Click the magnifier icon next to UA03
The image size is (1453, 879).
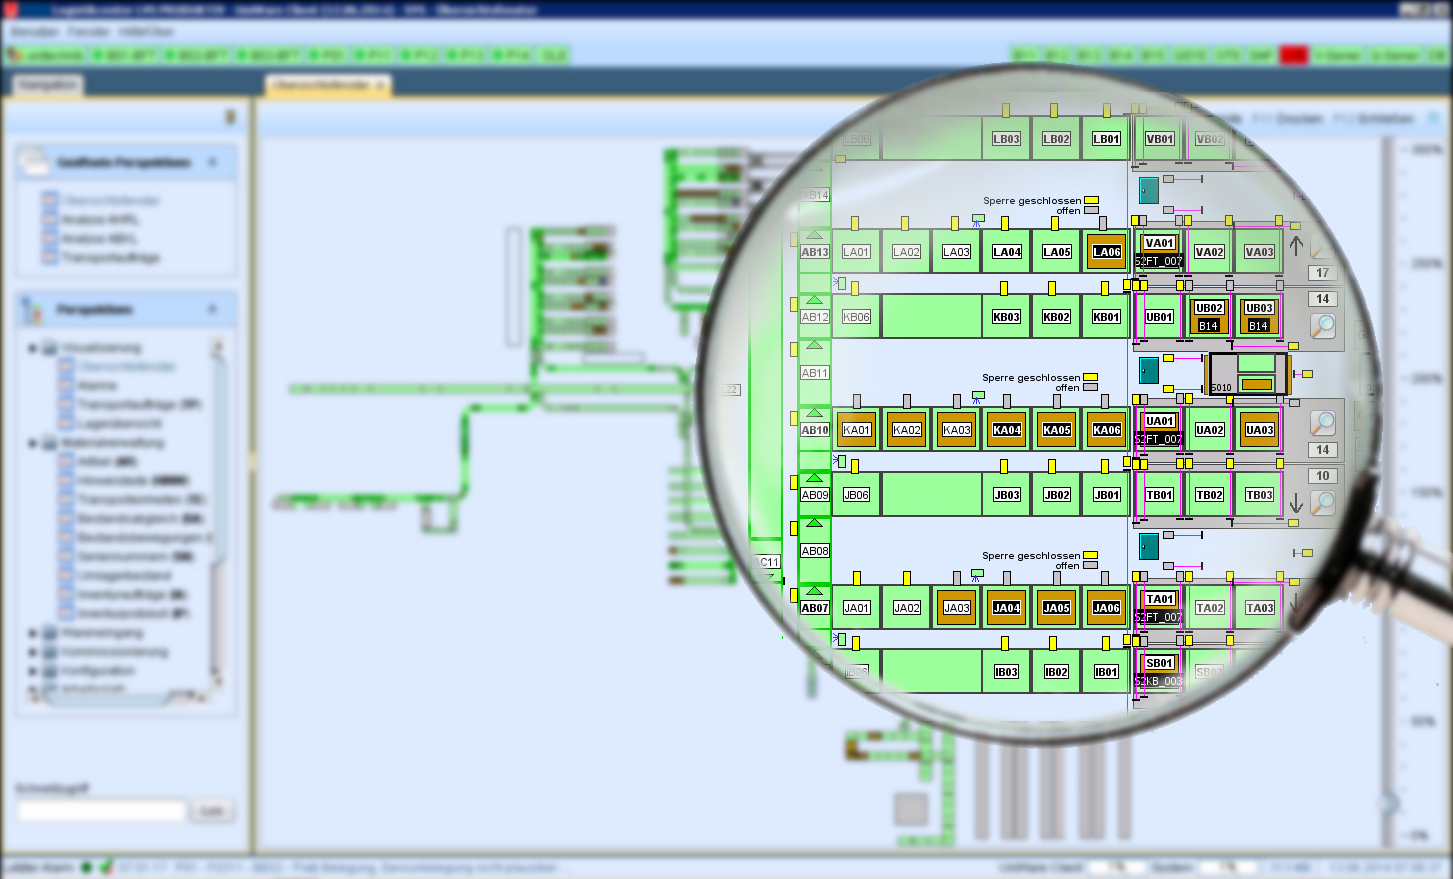1322,423
